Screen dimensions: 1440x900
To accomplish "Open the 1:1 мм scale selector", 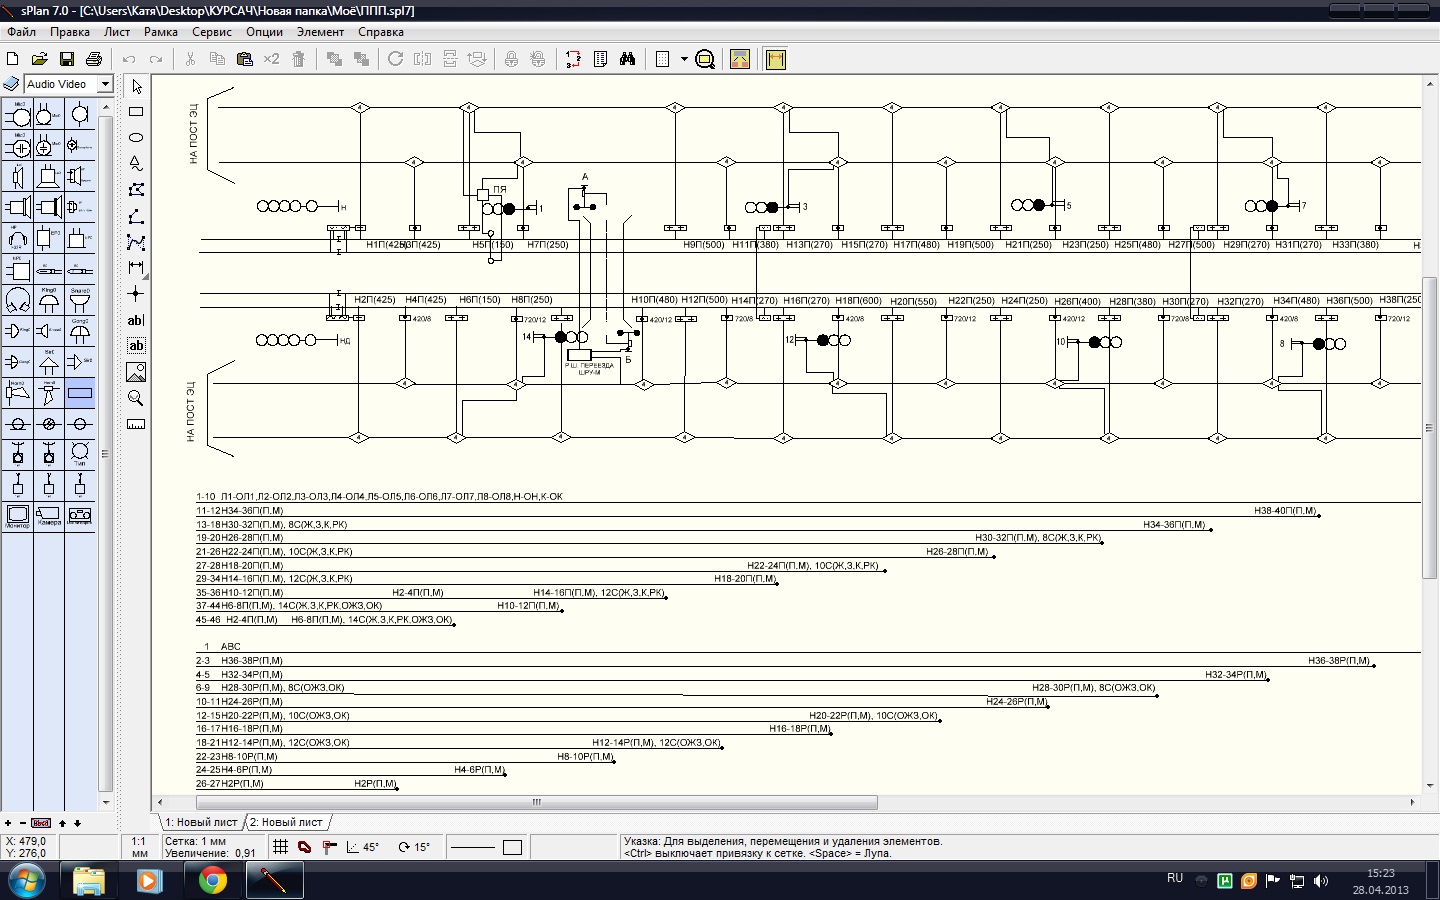I will [x=139, y=847].
